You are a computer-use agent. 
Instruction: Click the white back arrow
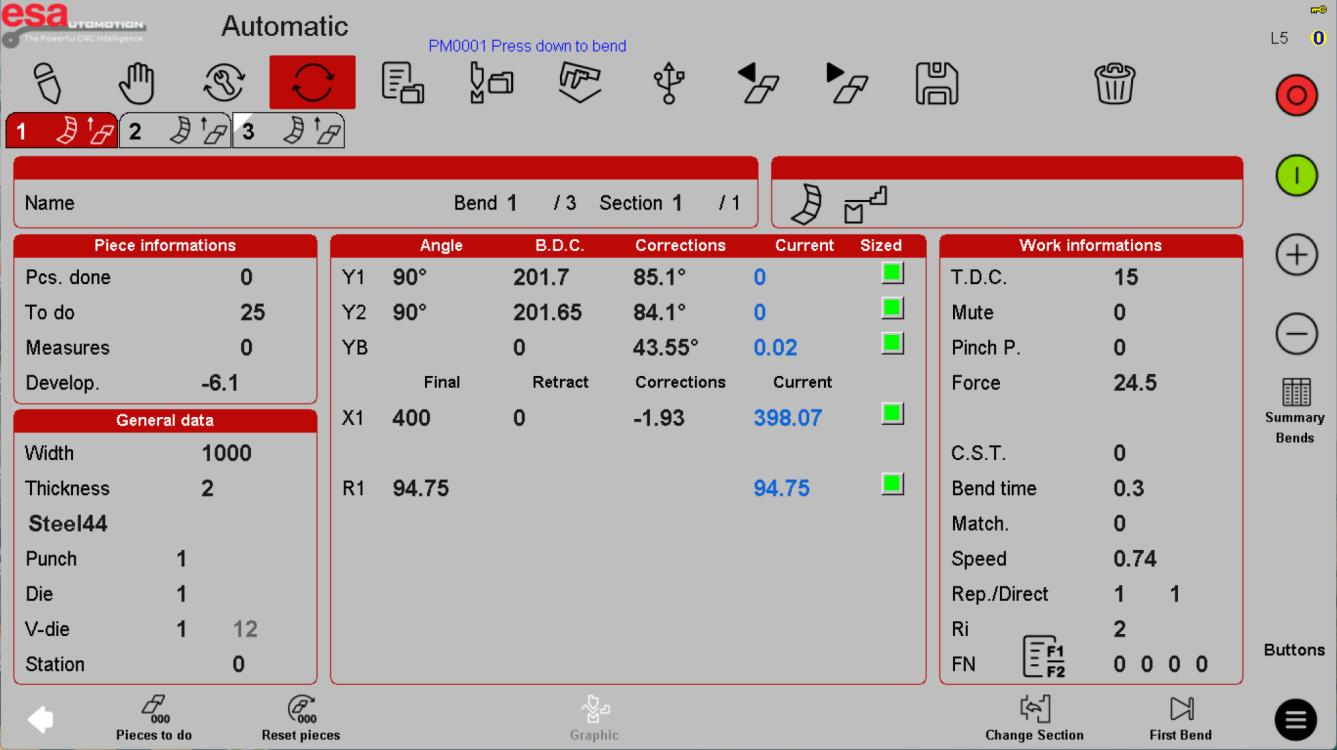point(41,719)
